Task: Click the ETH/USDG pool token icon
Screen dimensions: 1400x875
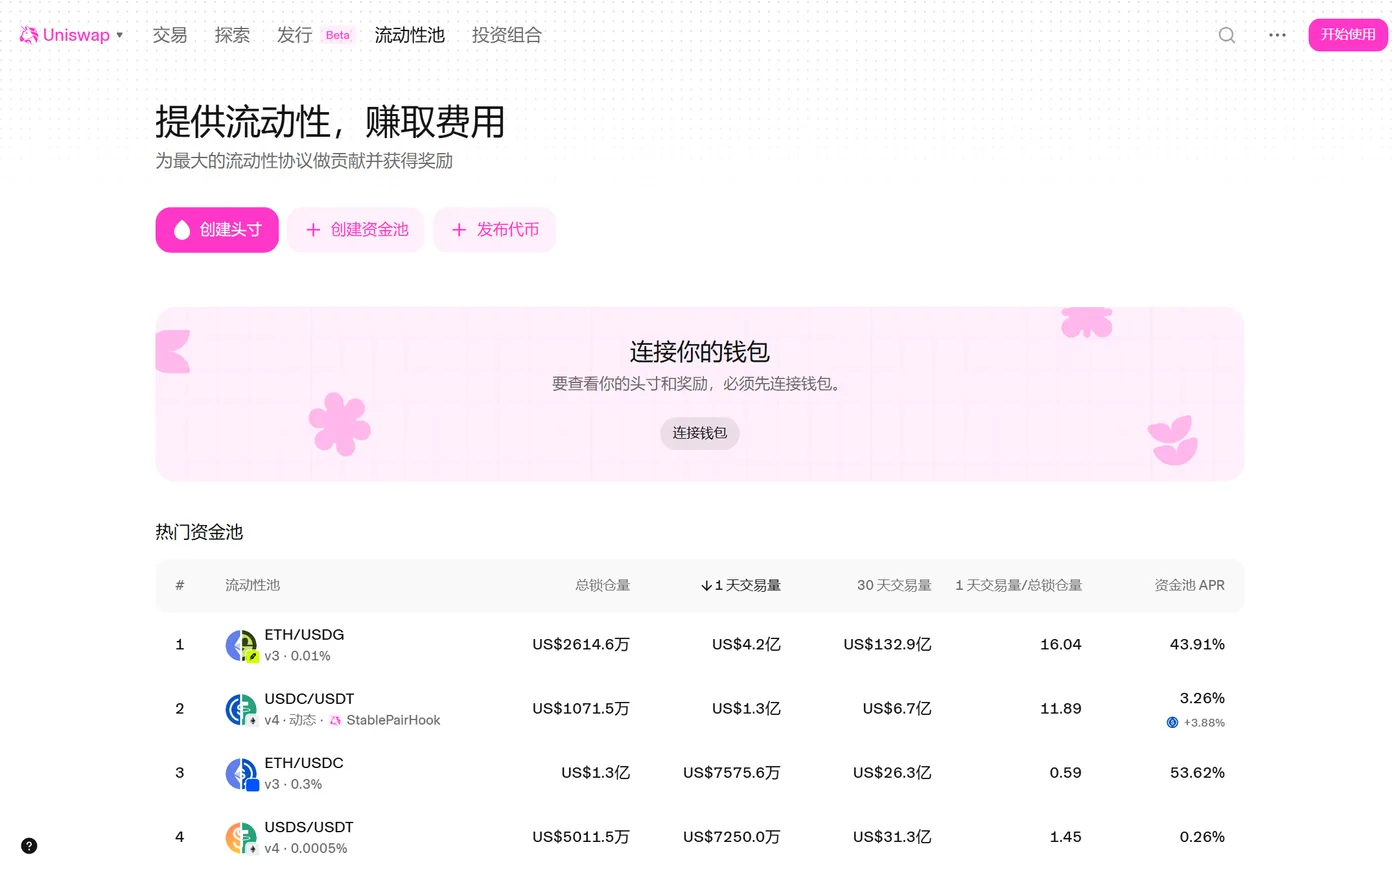Action: [x=242, y=646]
